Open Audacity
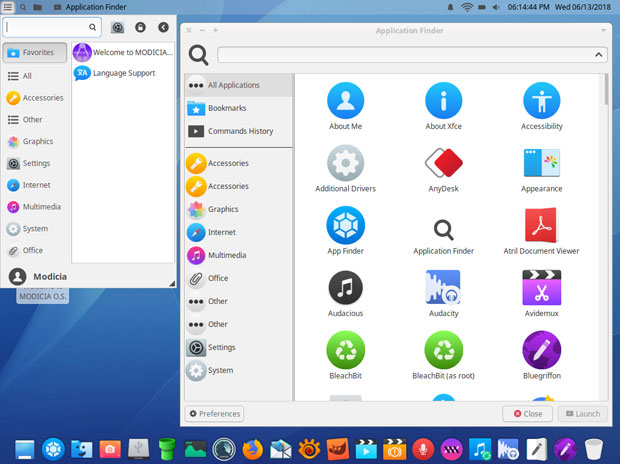 (443, 293)
